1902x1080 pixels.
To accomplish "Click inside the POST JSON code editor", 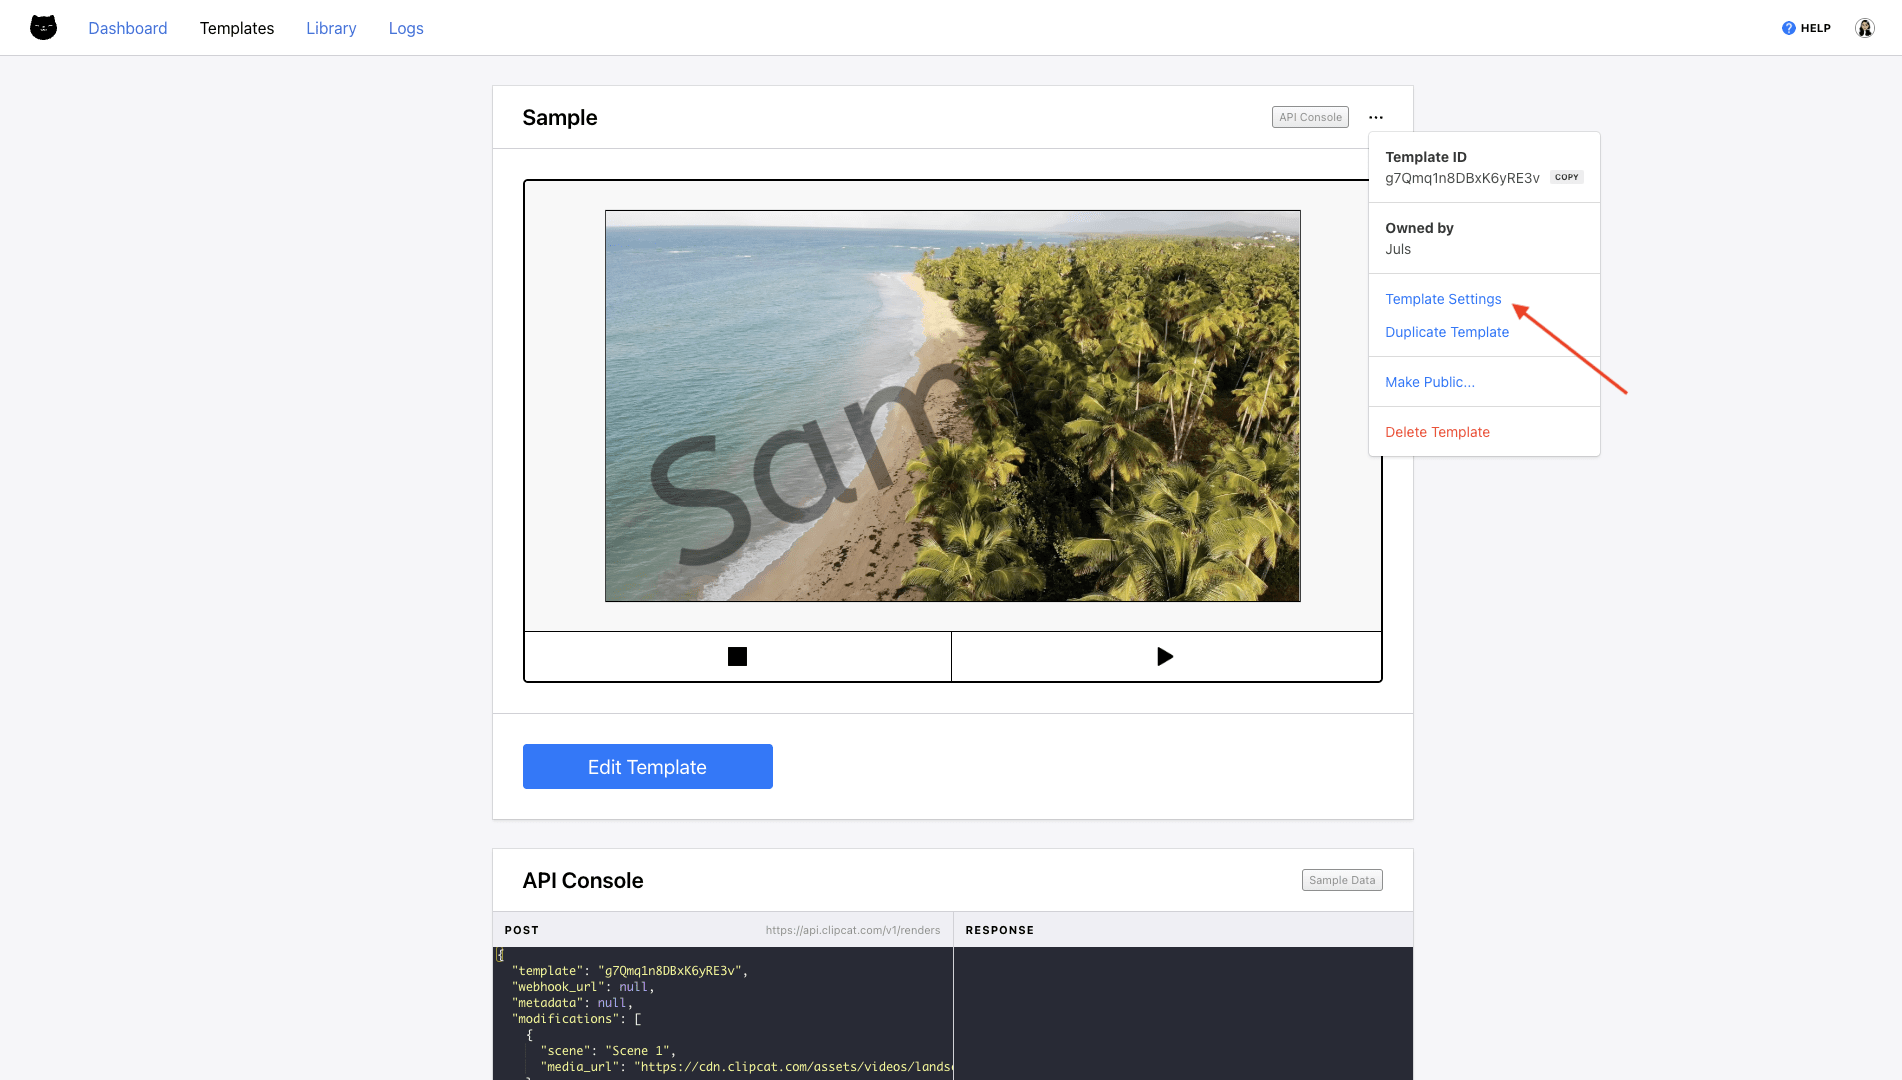I will (x=723, y=1013).
